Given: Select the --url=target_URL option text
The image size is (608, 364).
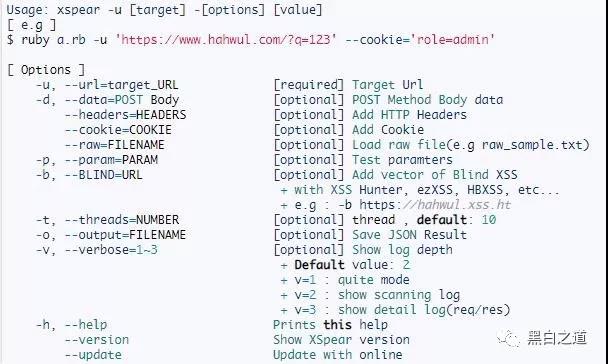Looking at the screenshot, I should 121,85.
